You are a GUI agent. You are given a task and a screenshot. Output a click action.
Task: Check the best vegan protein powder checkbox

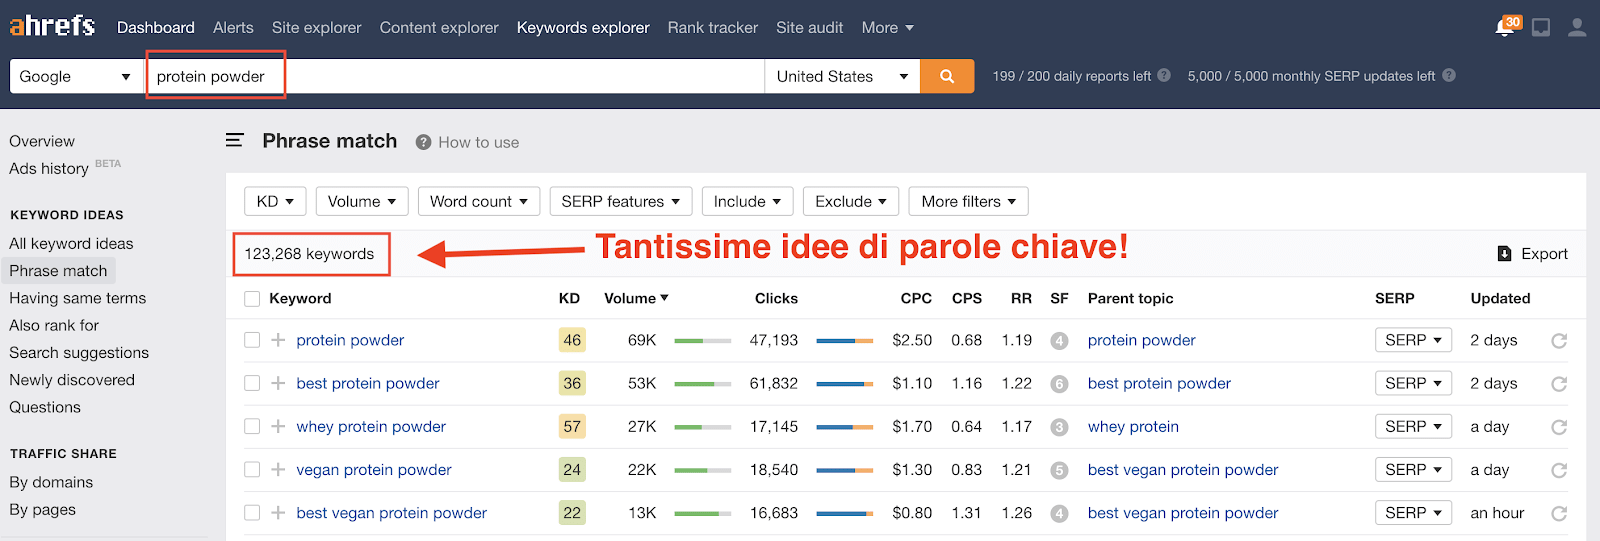[x=252, y=512]
